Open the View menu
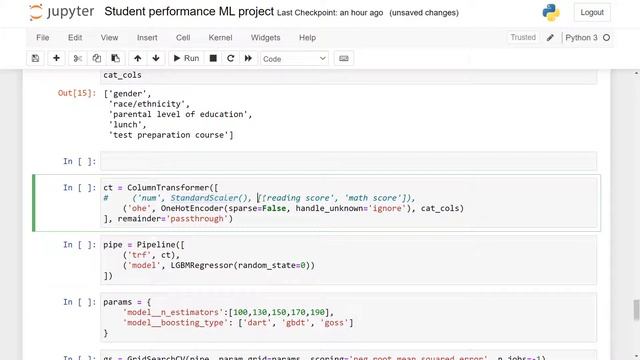 (x=109, y=38)
